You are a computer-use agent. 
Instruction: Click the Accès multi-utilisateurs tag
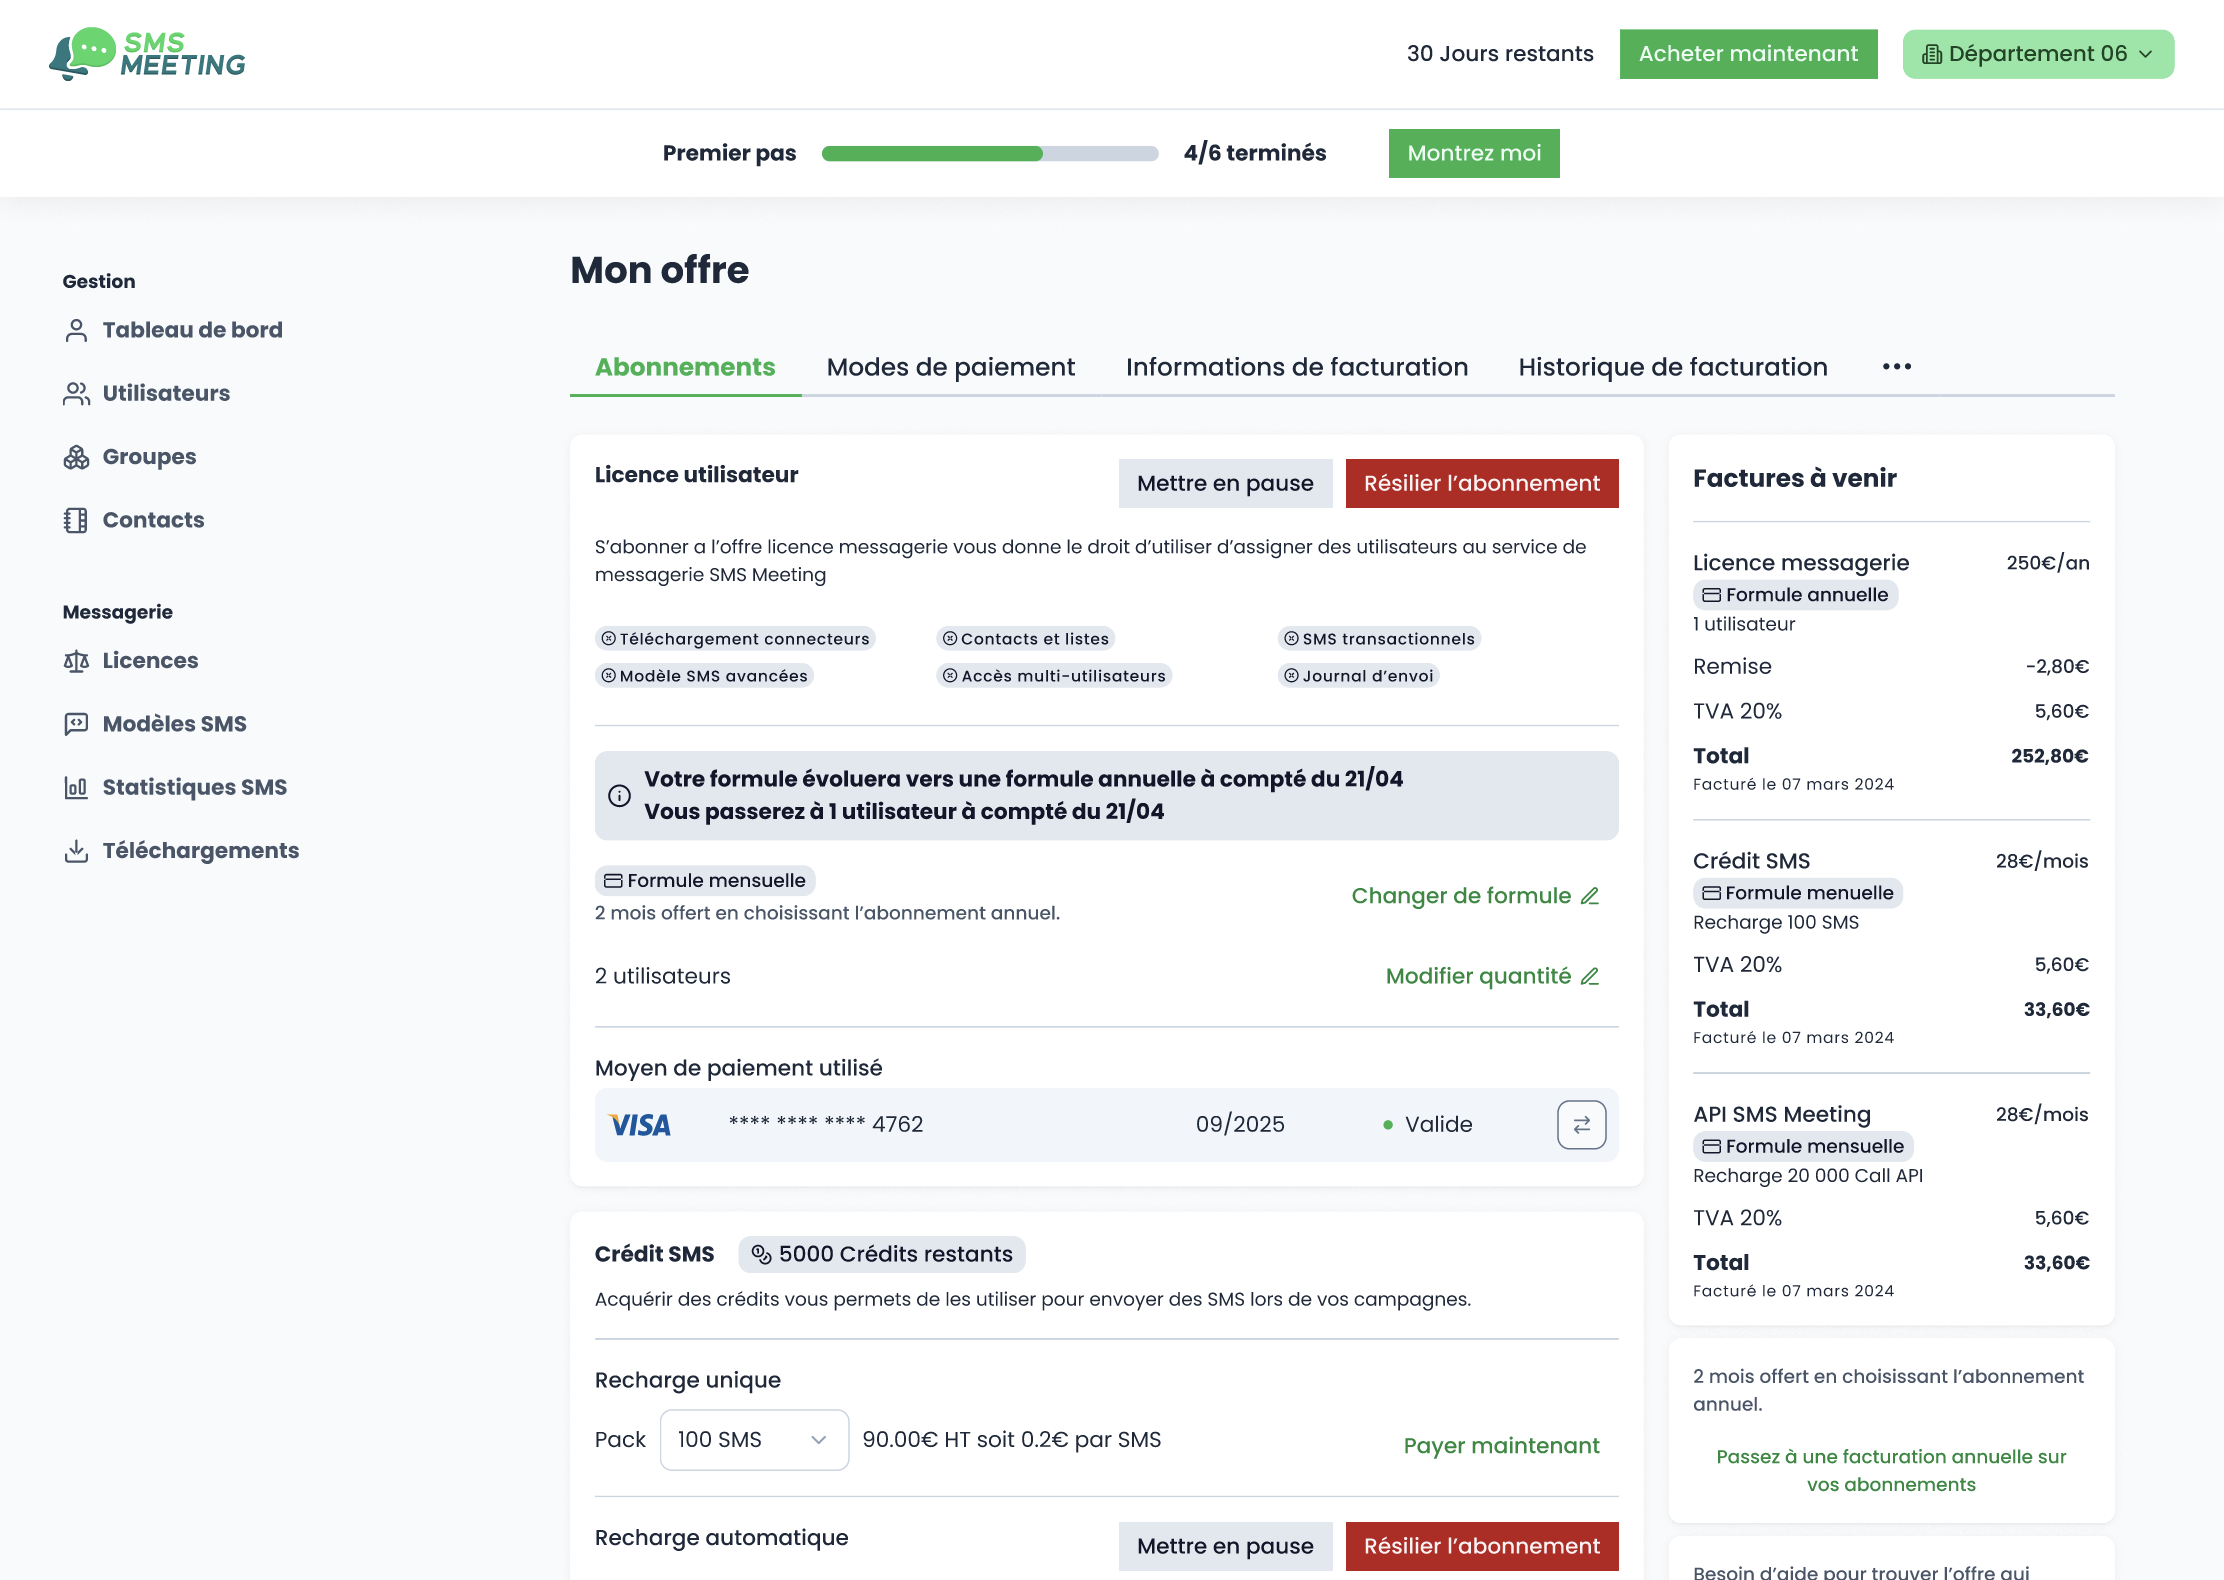1054,676
